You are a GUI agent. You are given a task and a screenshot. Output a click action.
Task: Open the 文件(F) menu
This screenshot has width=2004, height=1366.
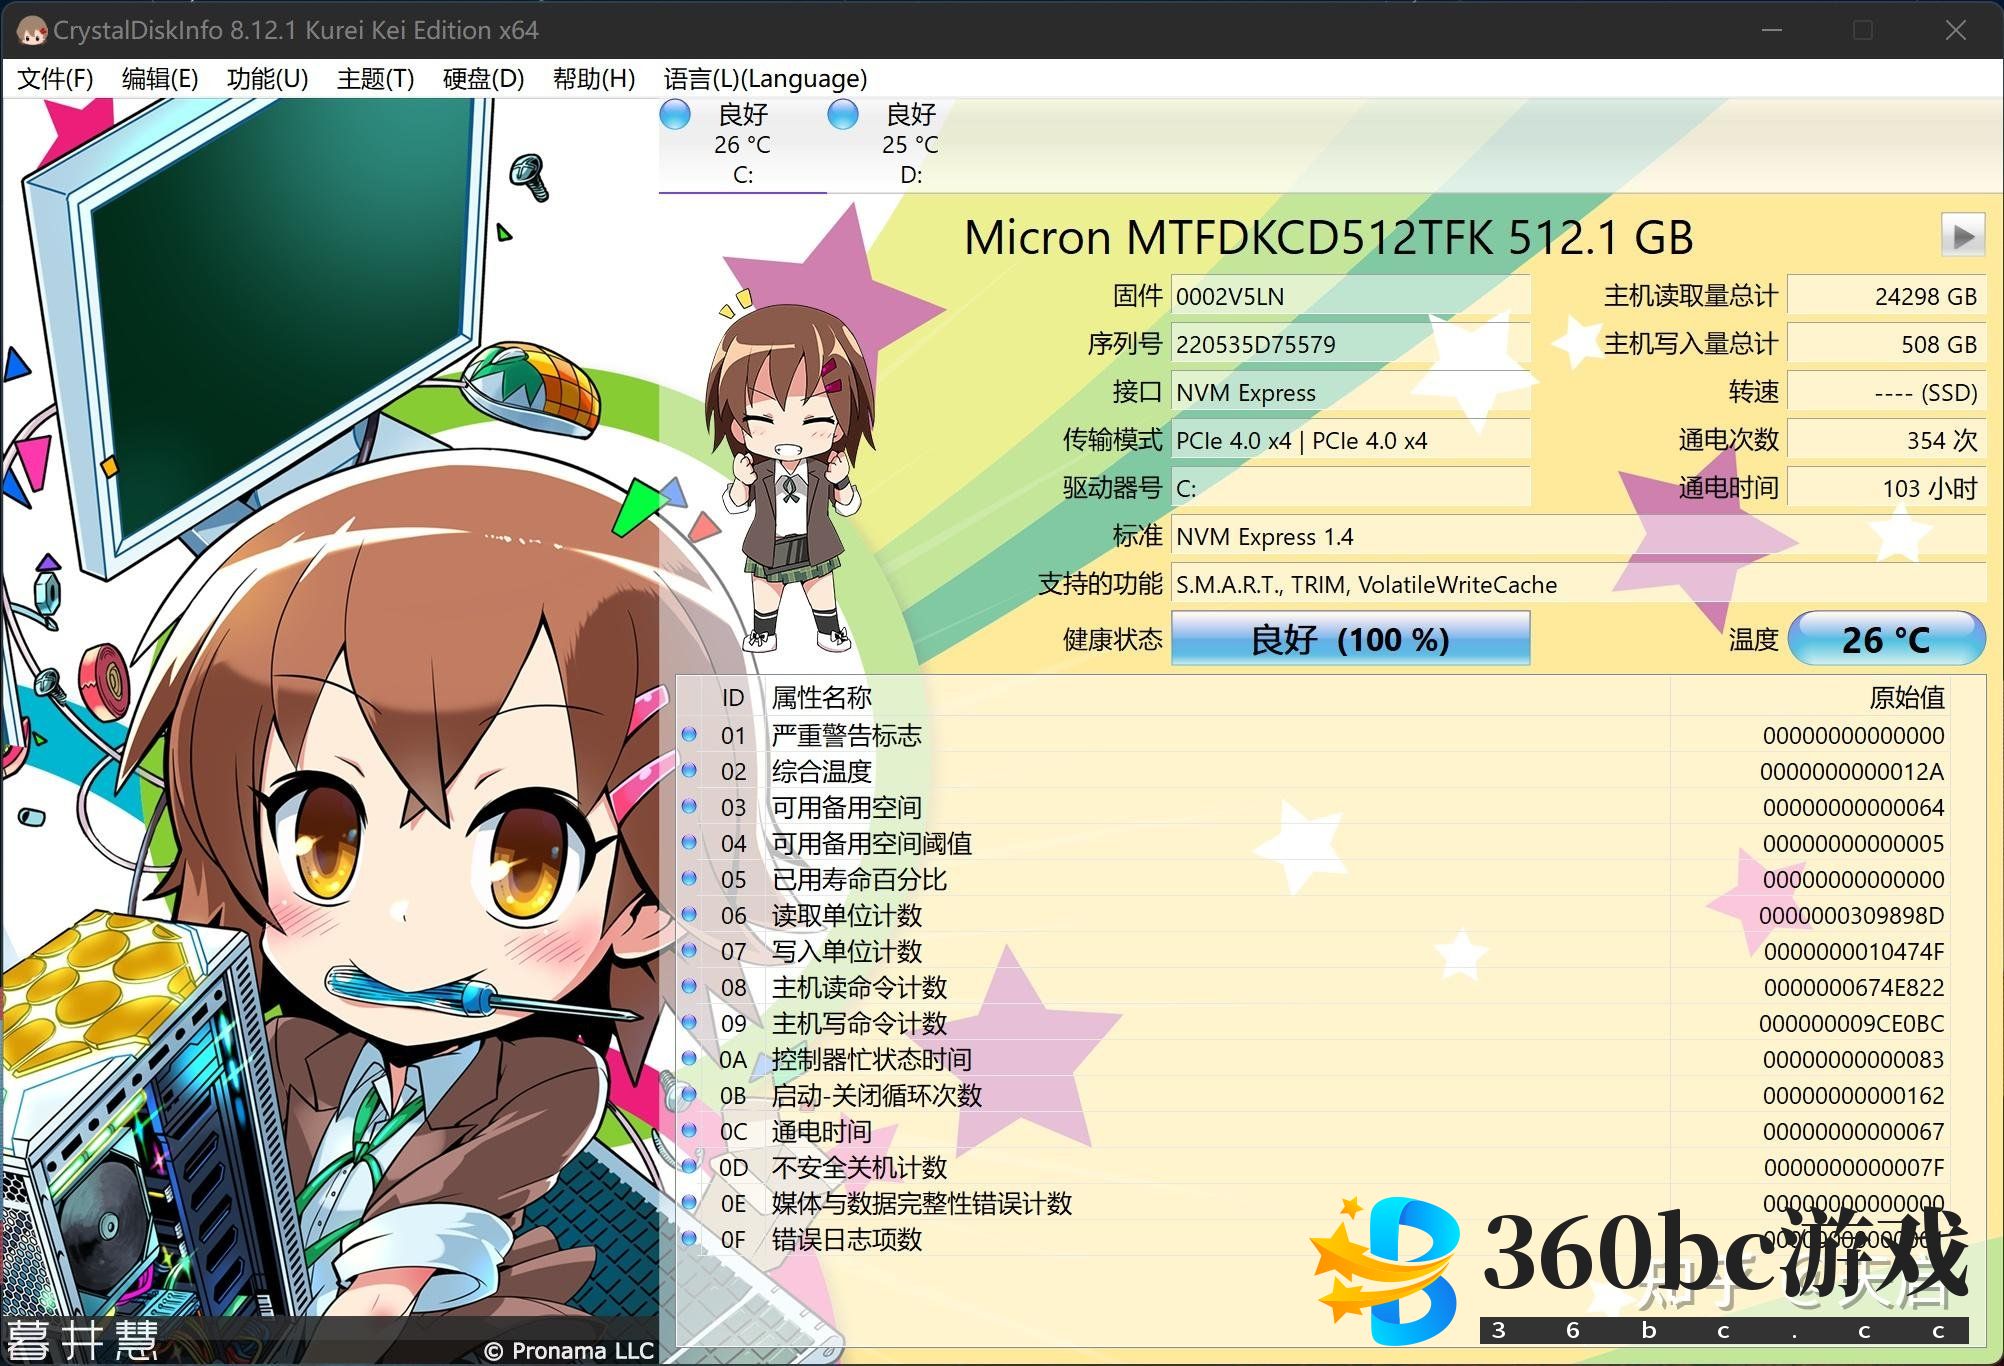point(55,79)
